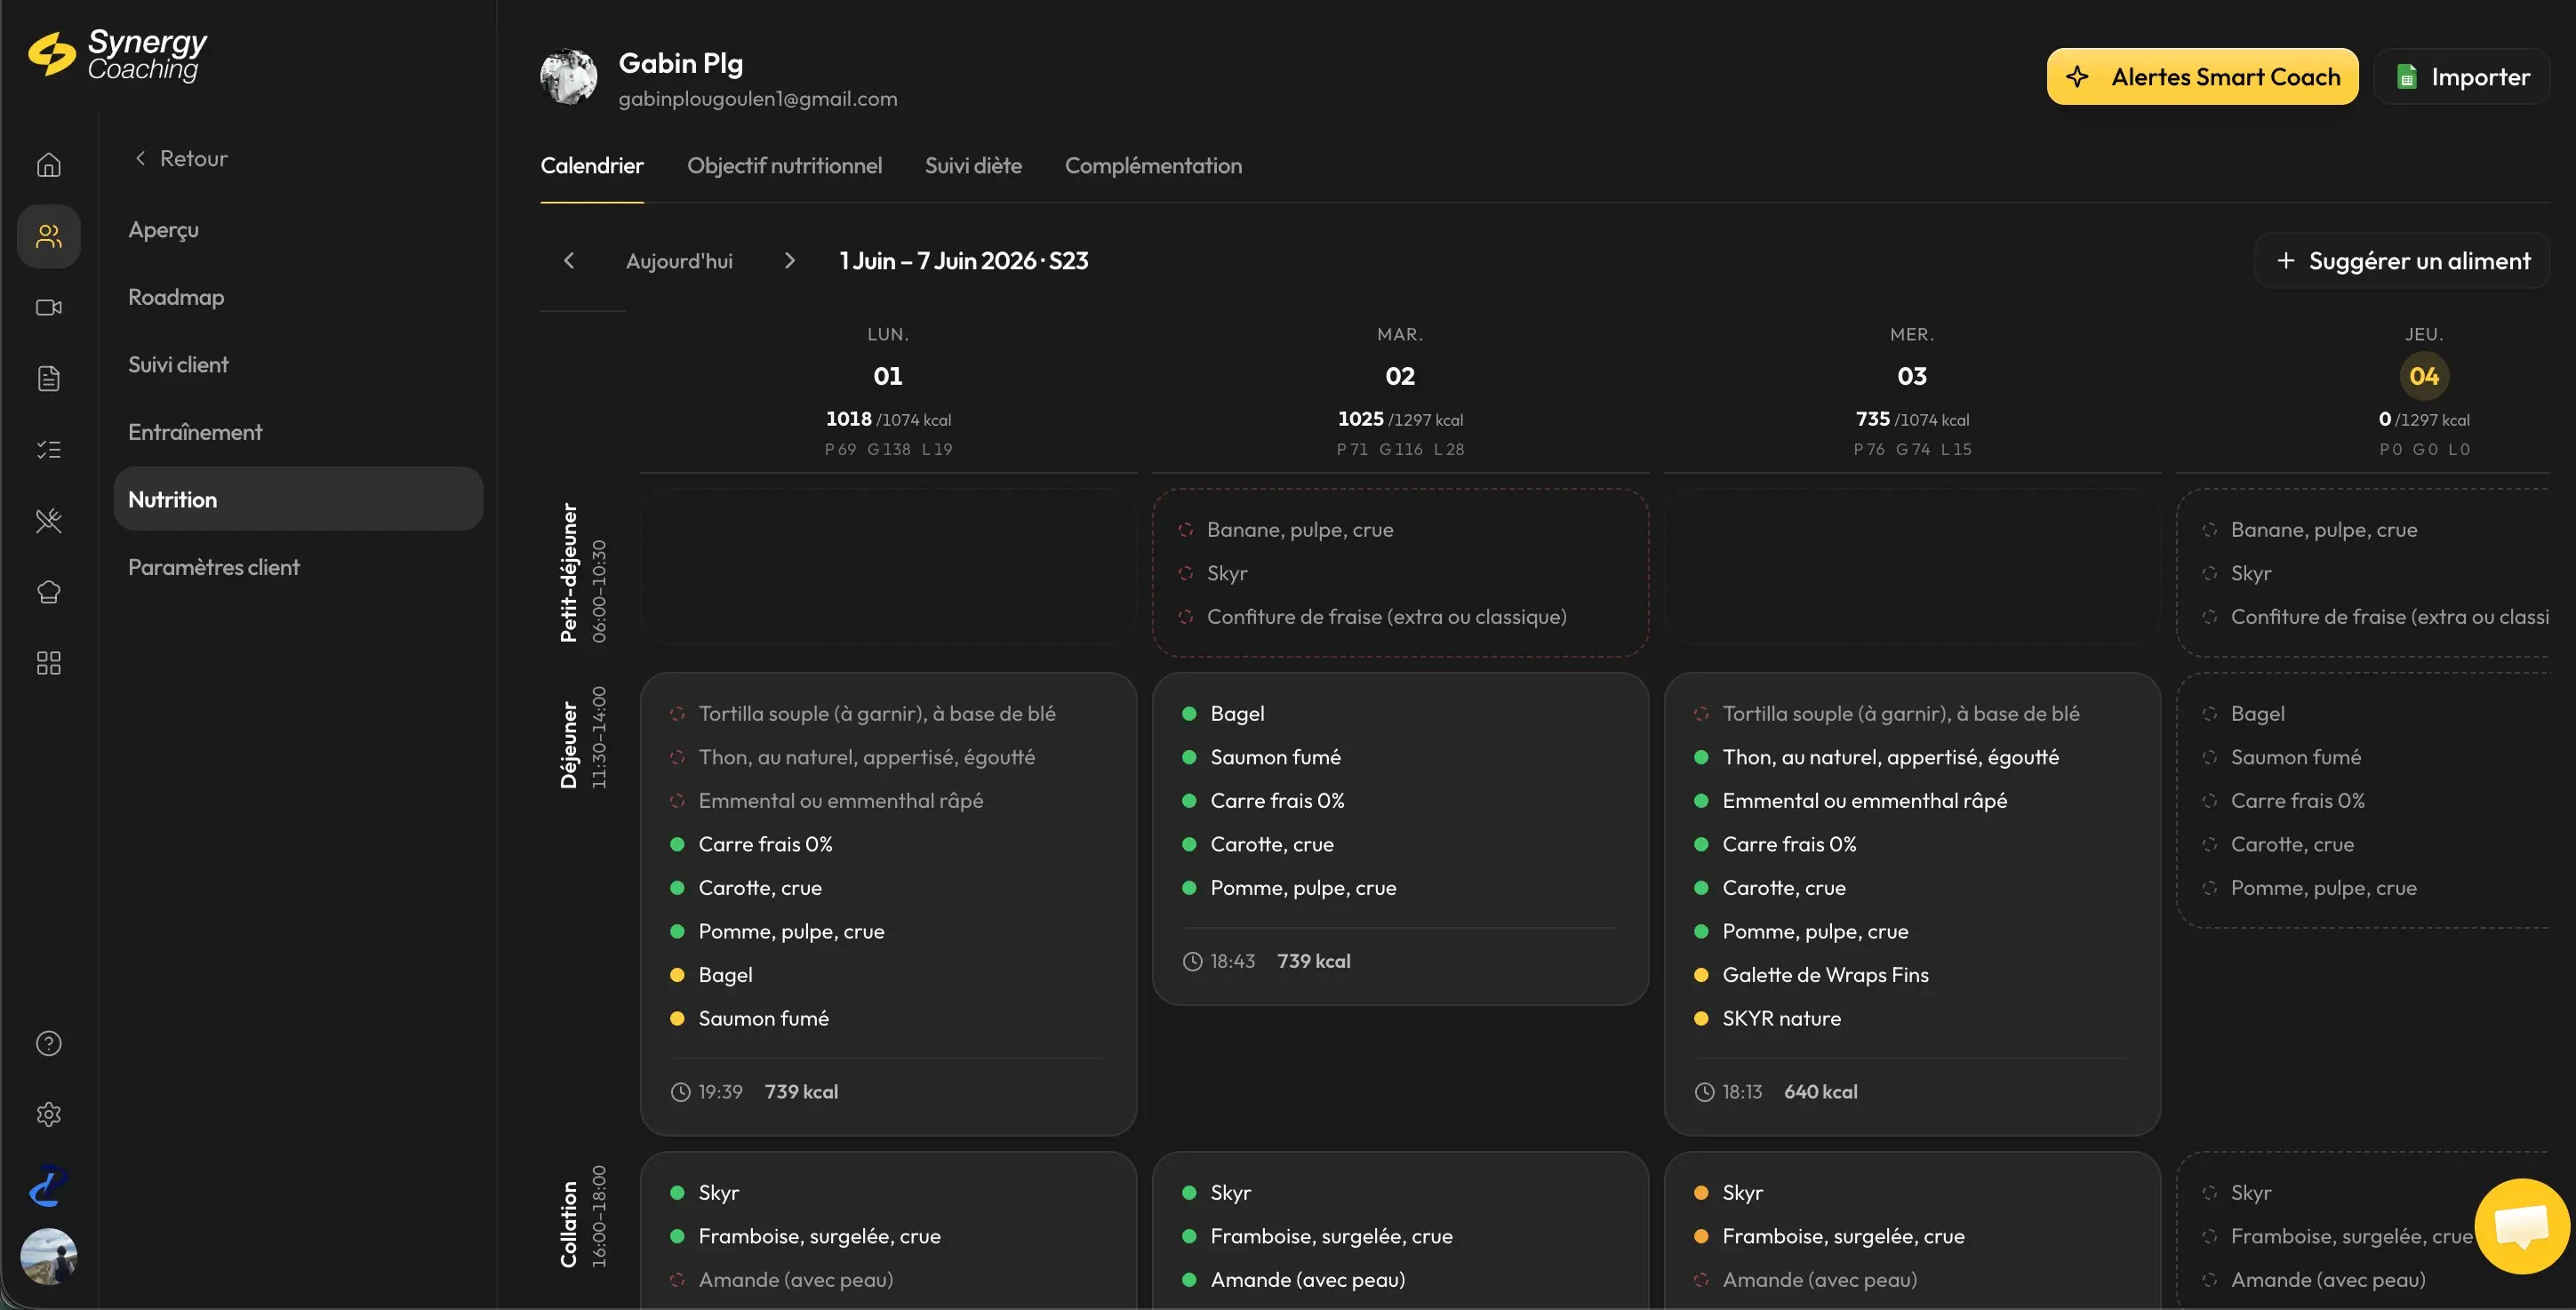This screenshot has width=2576, height=1310.
Task: Click Tuesday breakfast Confiture de fraise item
Action: [x=1386, y=617]
